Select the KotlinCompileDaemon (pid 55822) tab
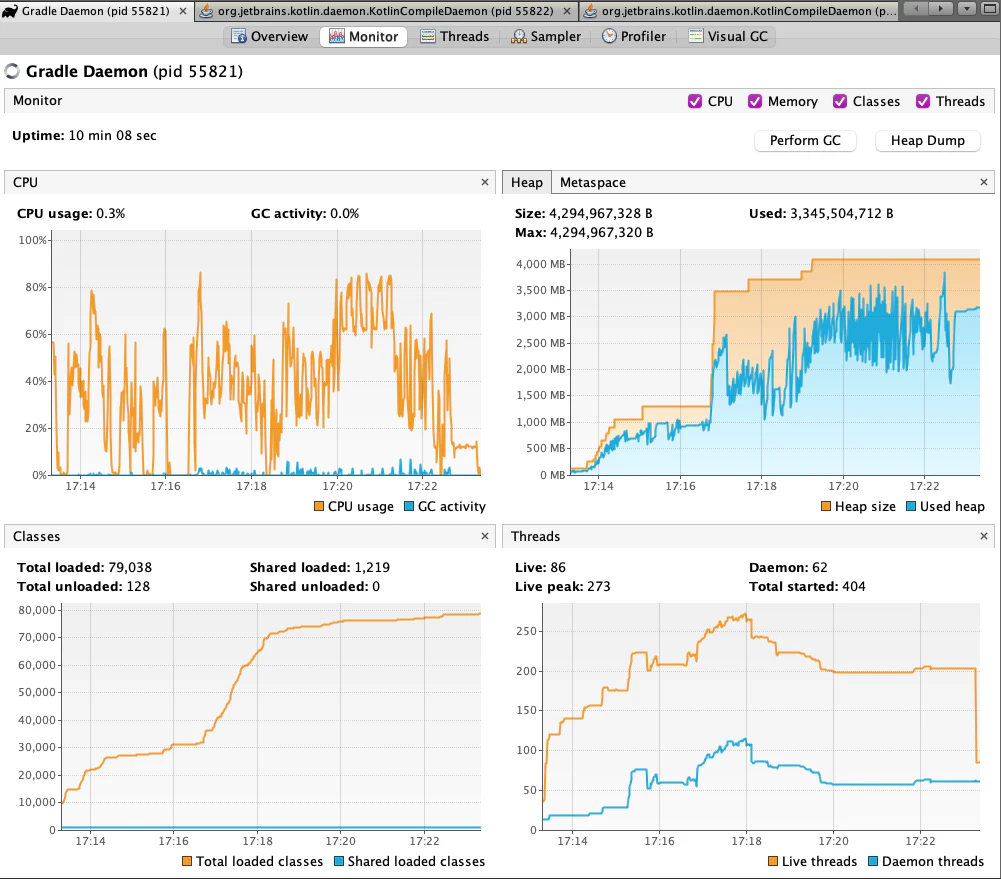 [386, 11]
